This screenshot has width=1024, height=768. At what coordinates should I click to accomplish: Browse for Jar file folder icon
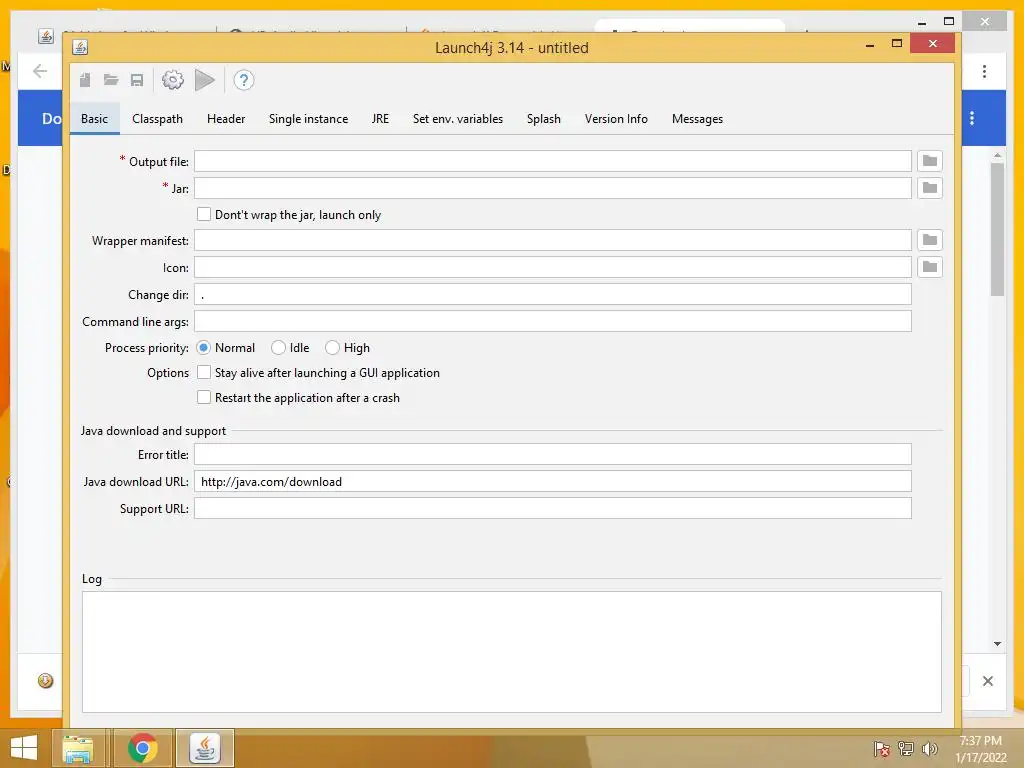point(929,188)
